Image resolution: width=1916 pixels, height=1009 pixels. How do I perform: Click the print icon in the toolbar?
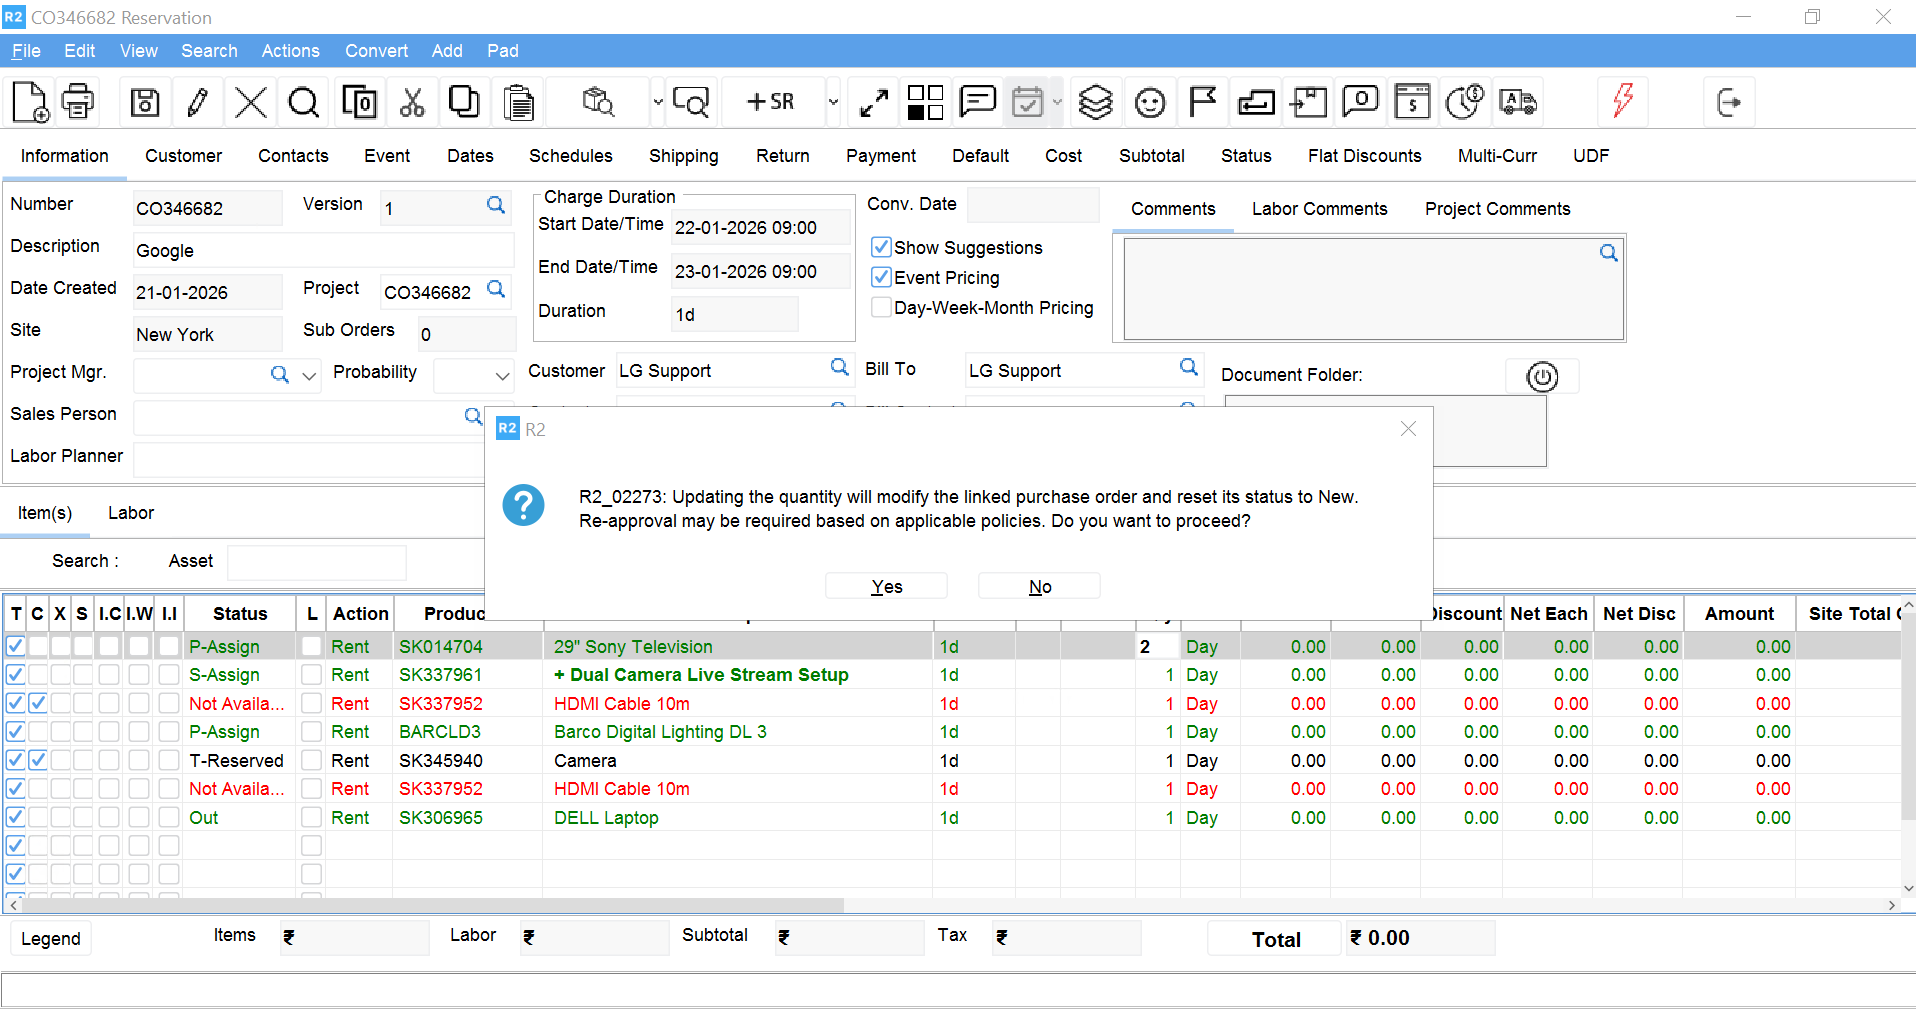tap(77, 102)
